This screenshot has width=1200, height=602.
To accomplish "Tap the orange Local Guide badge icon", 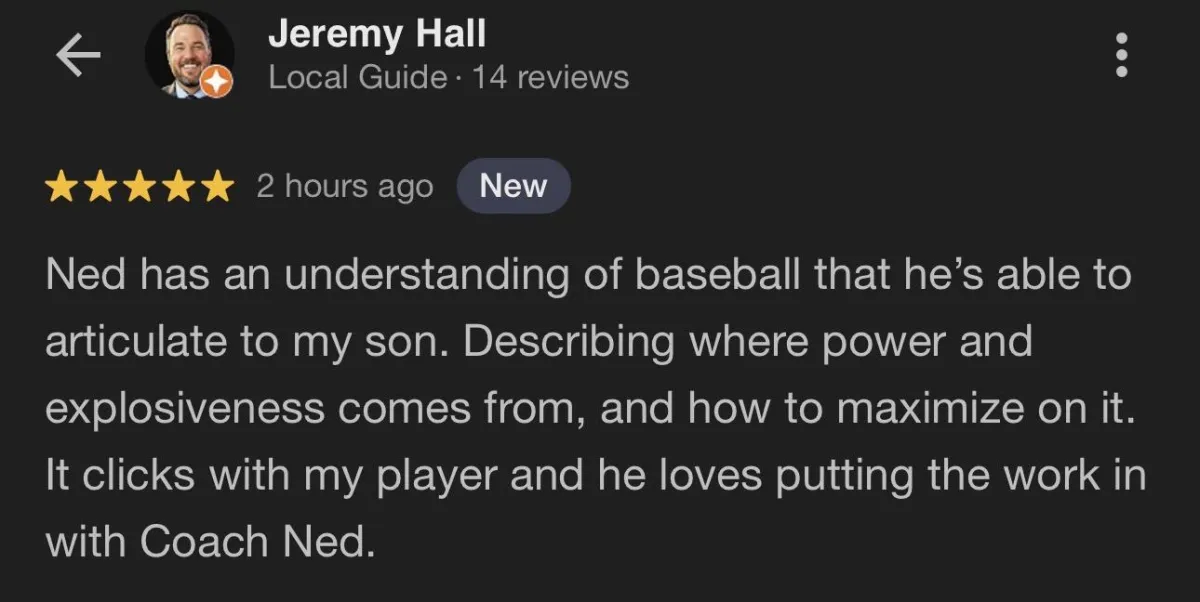I will coord(217,83).
